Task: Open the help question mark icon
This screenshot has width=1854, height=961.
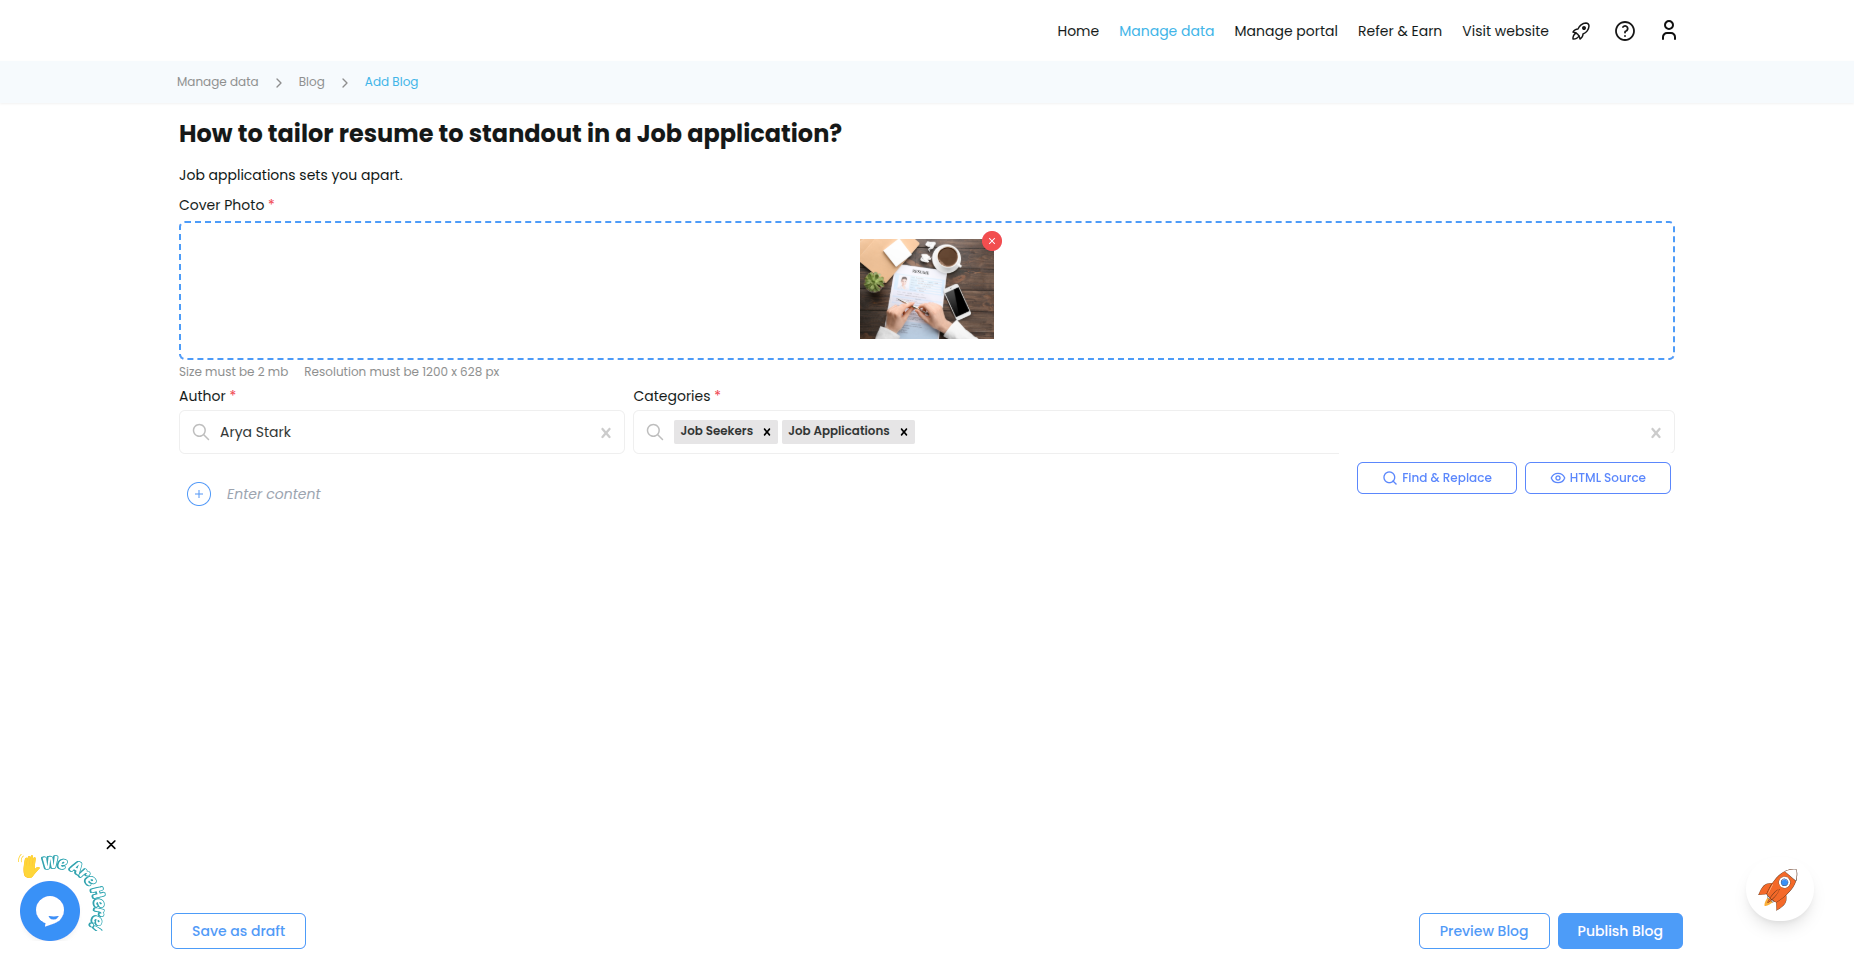Action: pyautogui.click(x=1625, y=31)
